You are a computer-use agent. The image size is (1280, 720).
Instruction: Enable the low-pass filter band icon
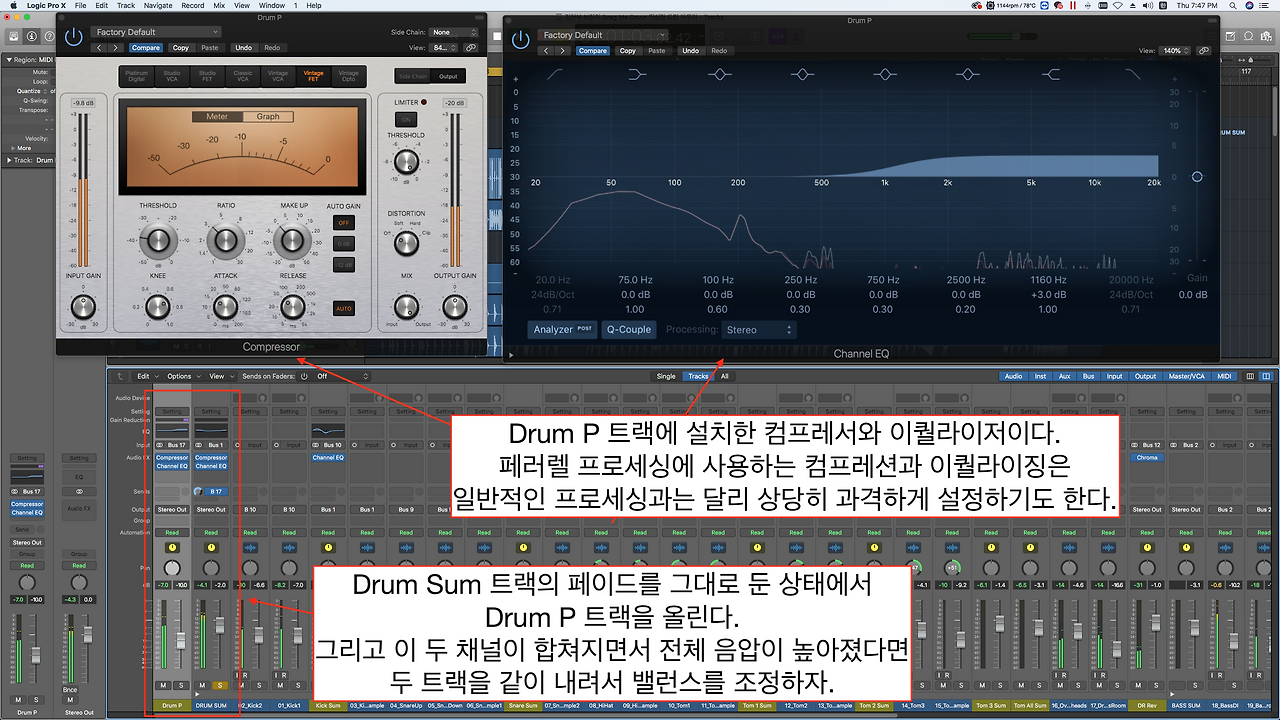click(x=1132, y=75)
